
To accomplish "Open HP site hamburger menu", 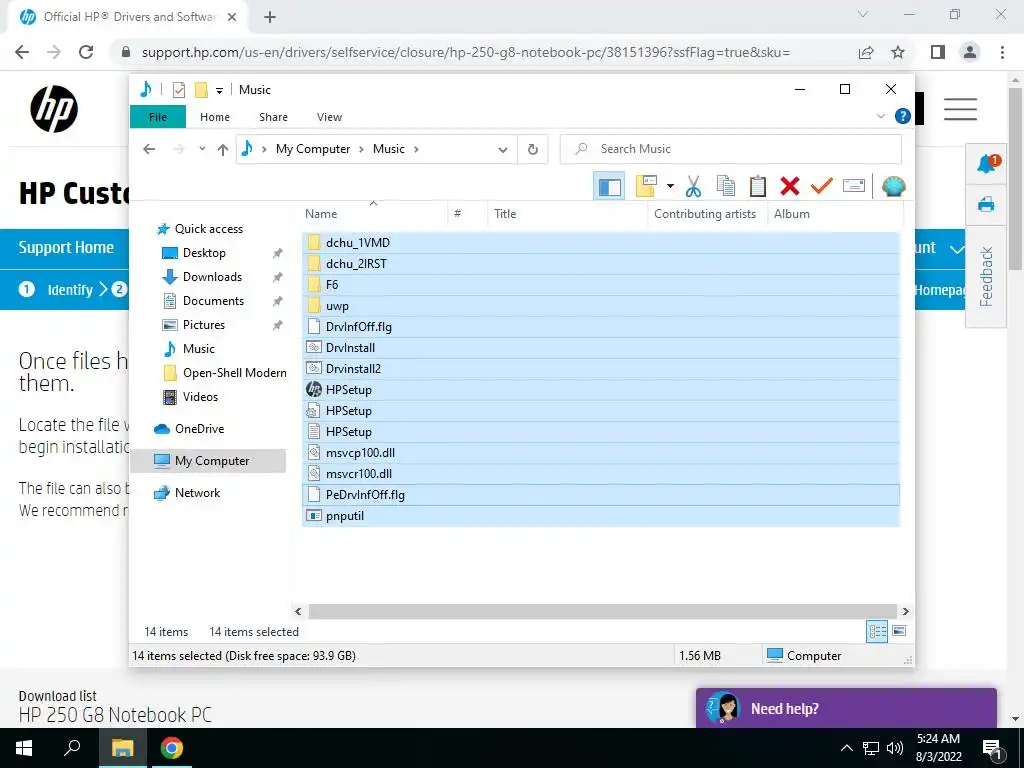I will coord(960,109).
